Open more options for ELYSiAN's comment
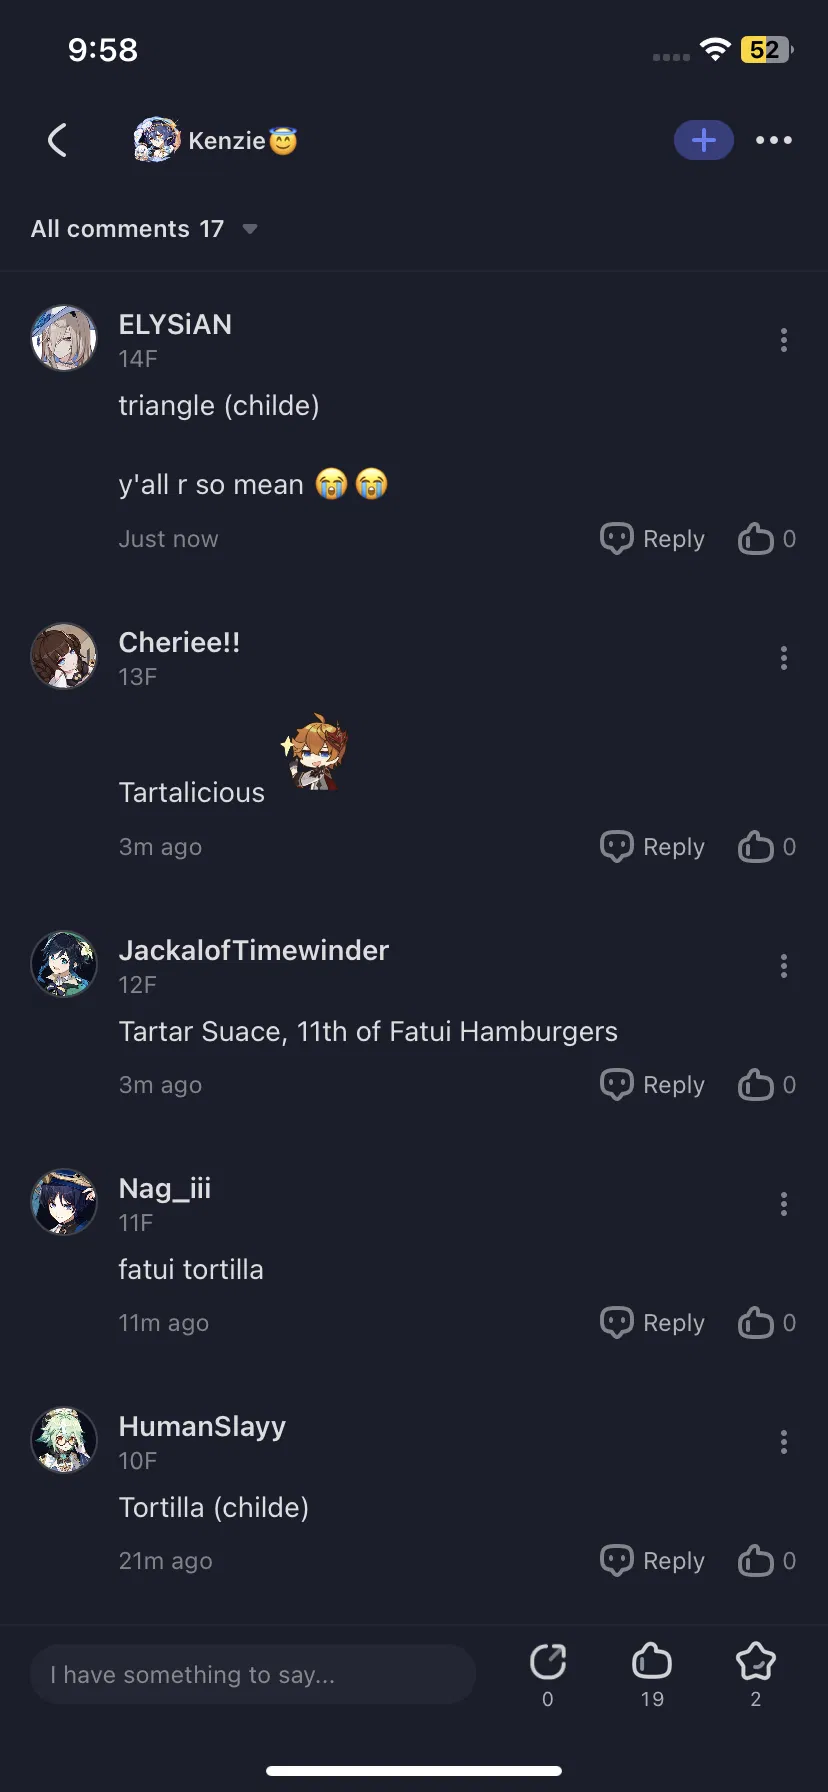 784,340
